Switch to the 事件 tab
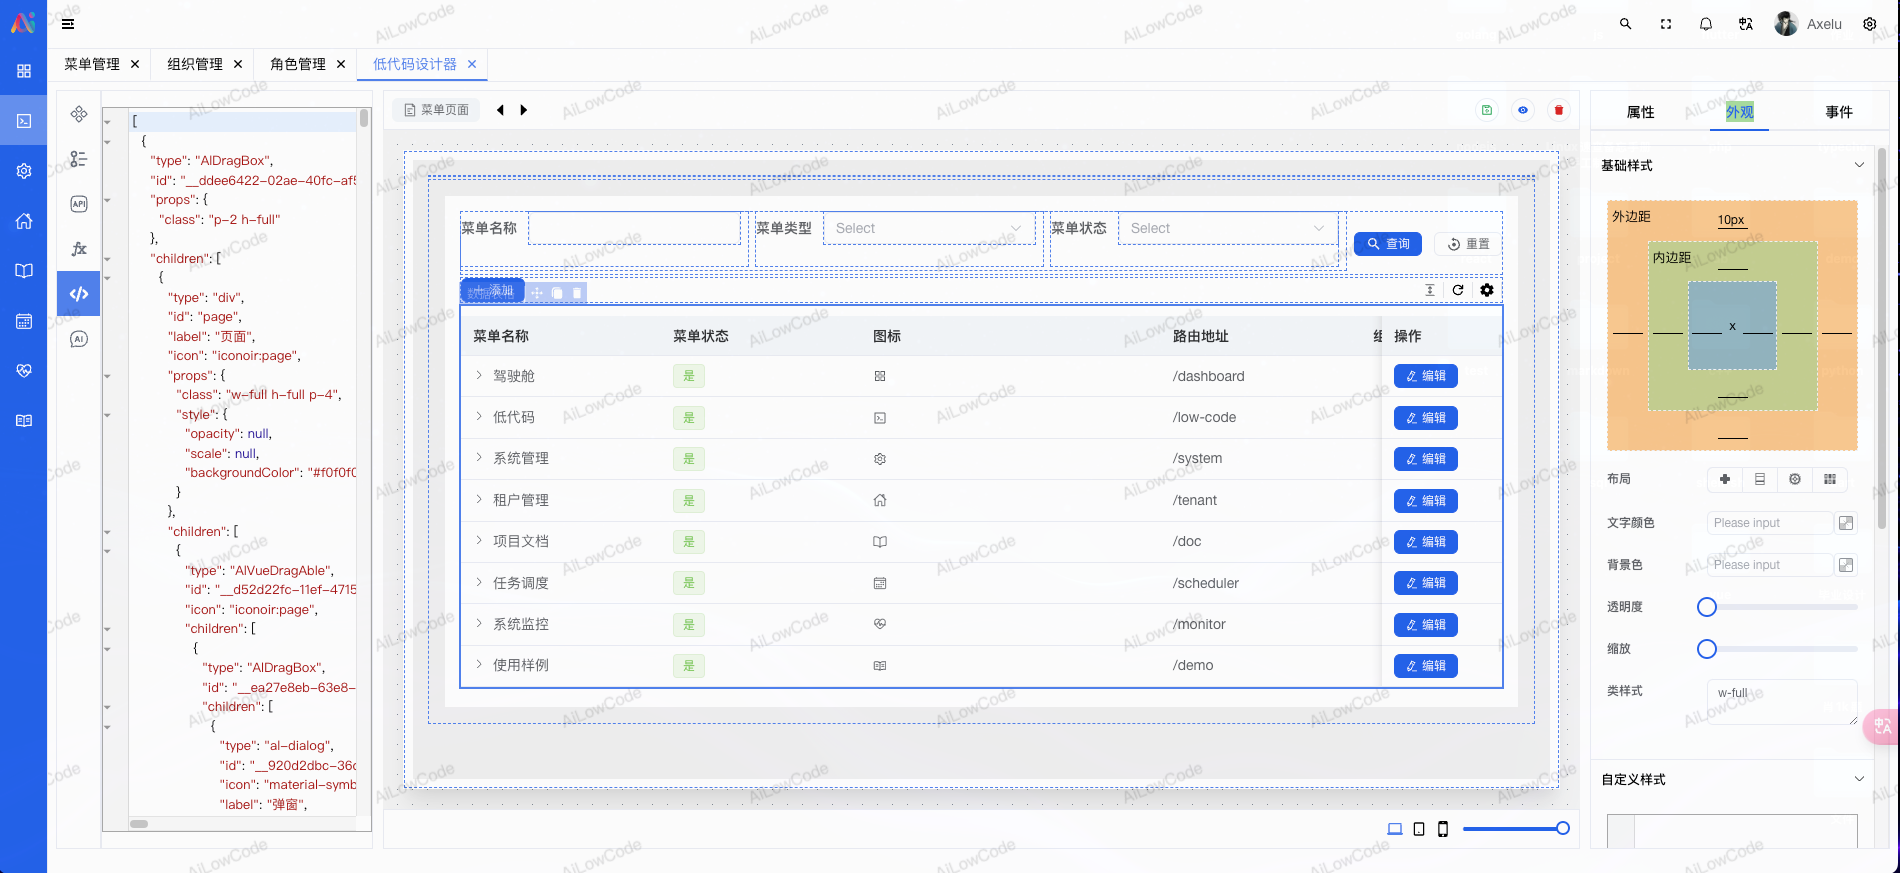This screenshot has width=1900, height=873. point(1838,112)
